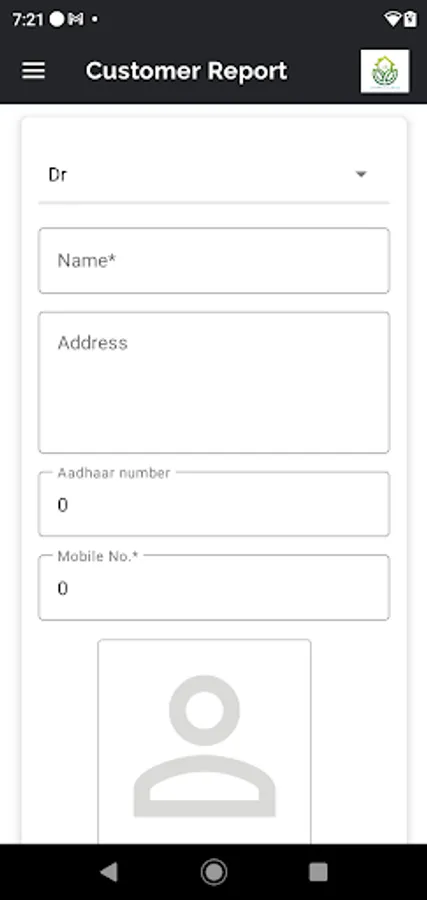Tap the Mobile No.* input field
The width and height of the screenshot is (427, 900).
tap(214, 587)
